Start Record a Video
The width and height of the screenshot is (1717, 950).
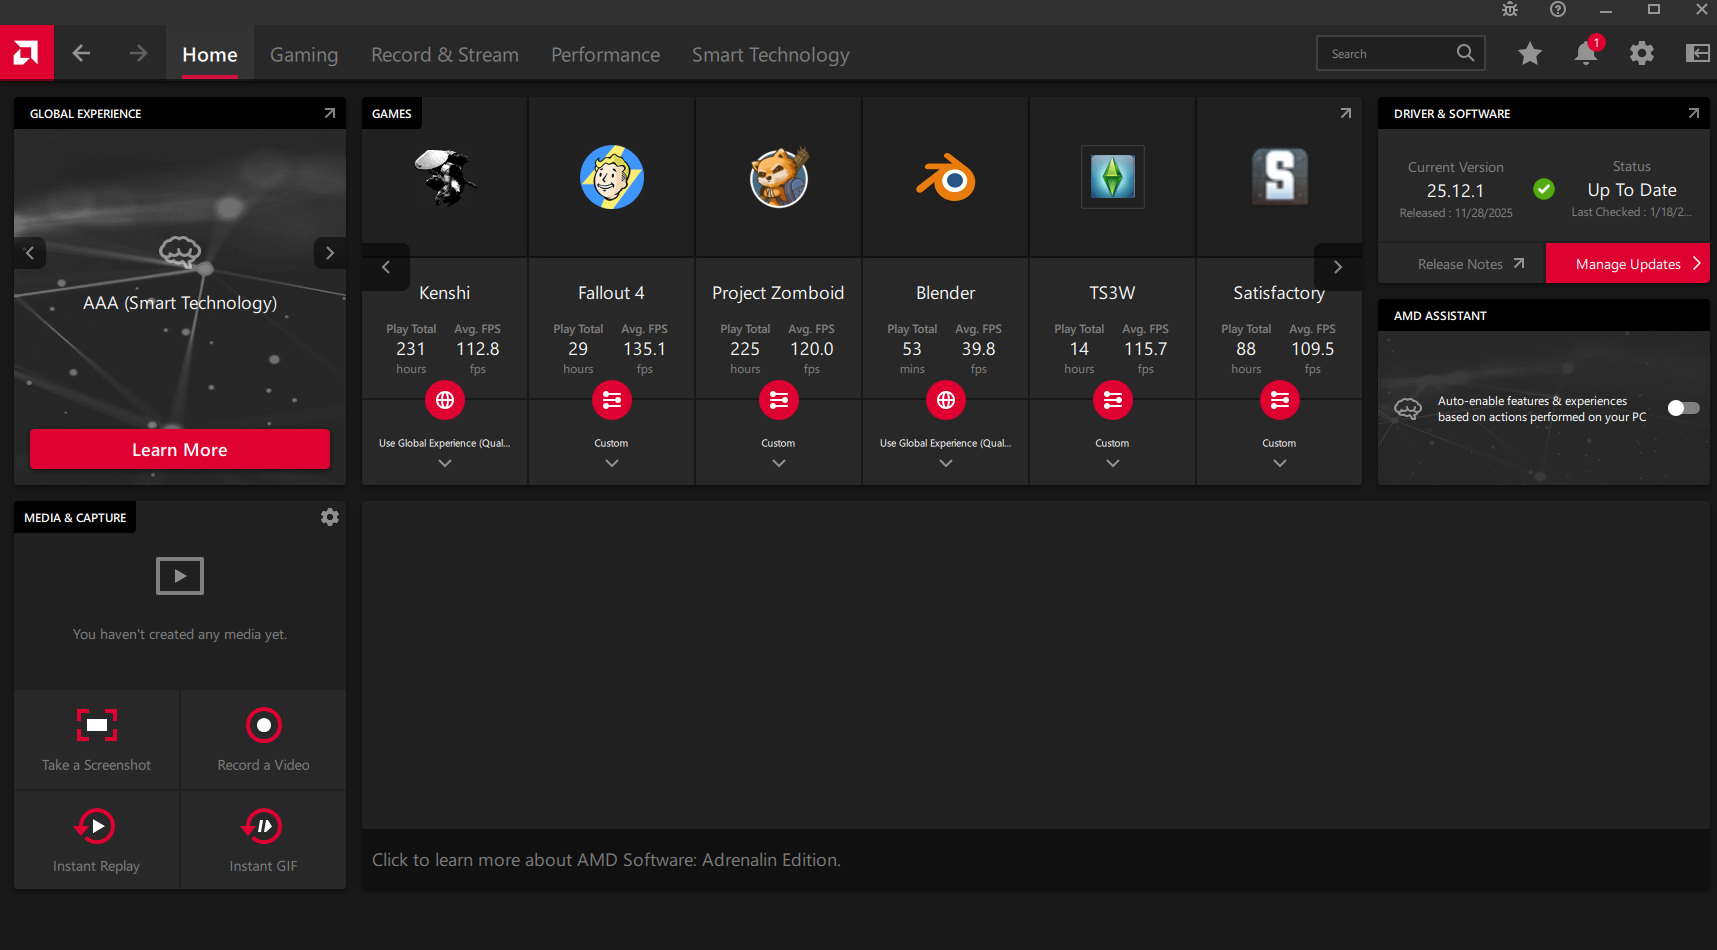pyautogui.click(x=264, y=740)
